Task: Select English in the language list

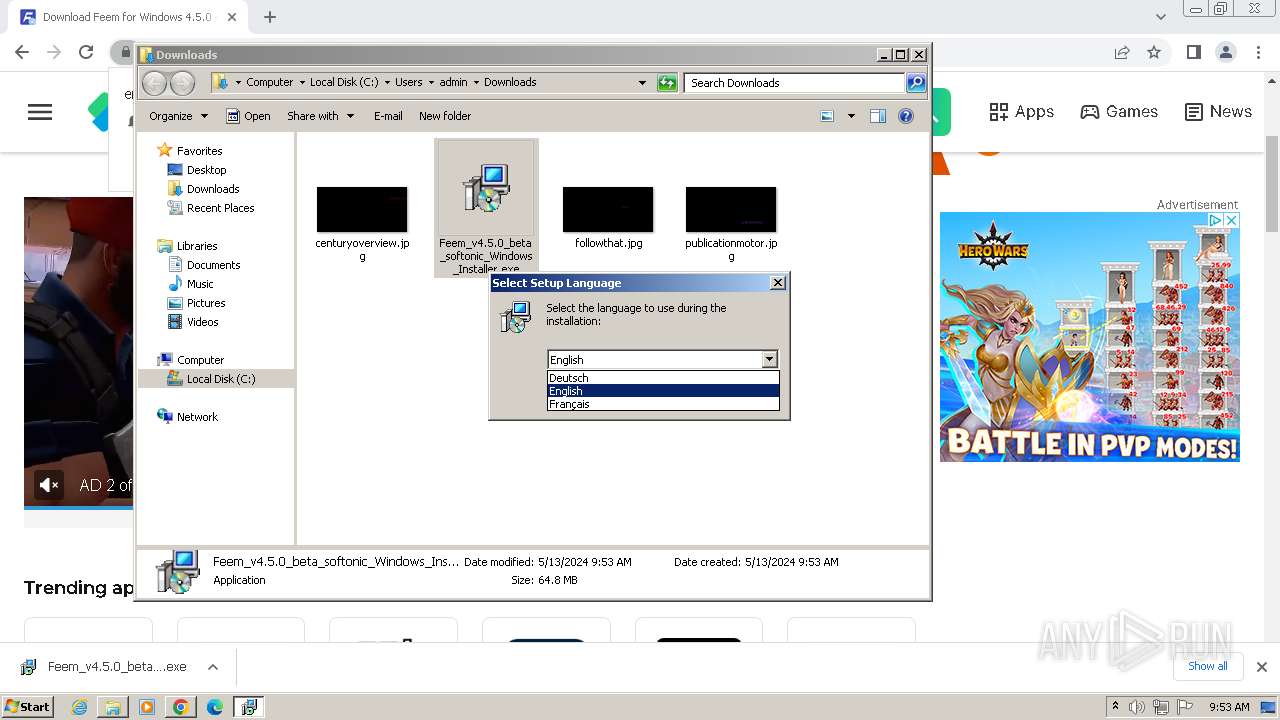Action: point(663,391)
